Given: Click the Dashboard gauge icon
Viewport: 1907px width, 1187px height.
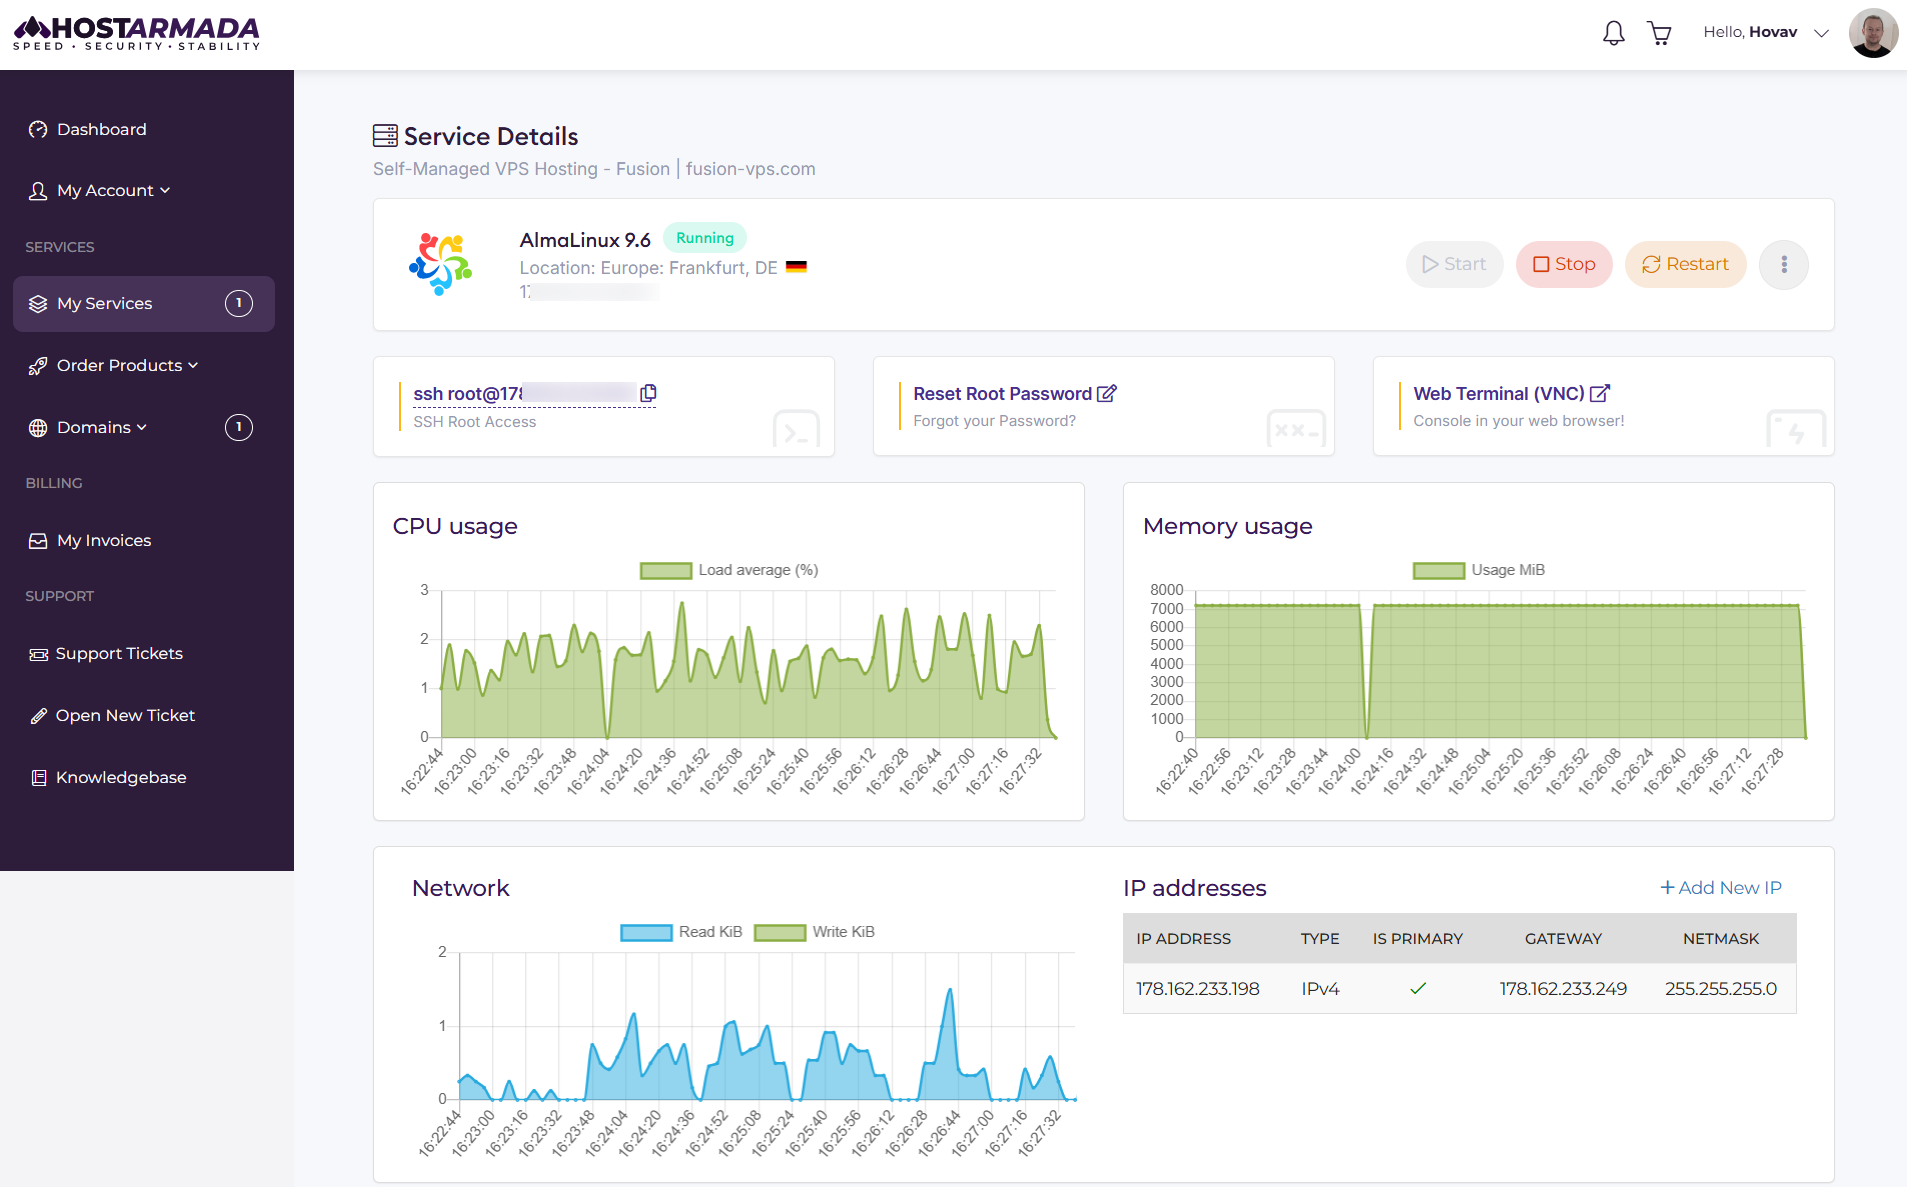Looking at the screenshot, I should pos(38,129).
